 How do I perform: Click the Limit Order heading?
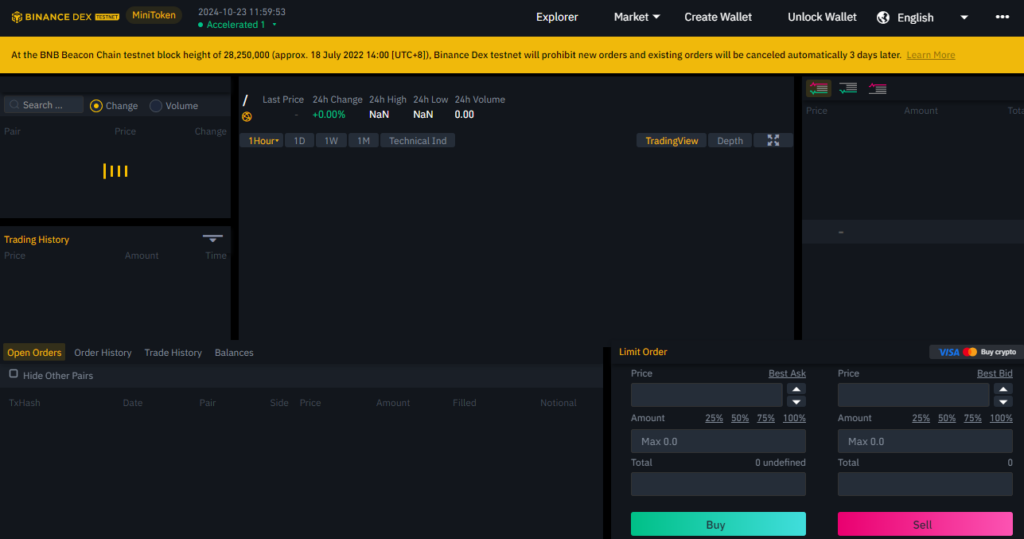[x=643, y=351]
